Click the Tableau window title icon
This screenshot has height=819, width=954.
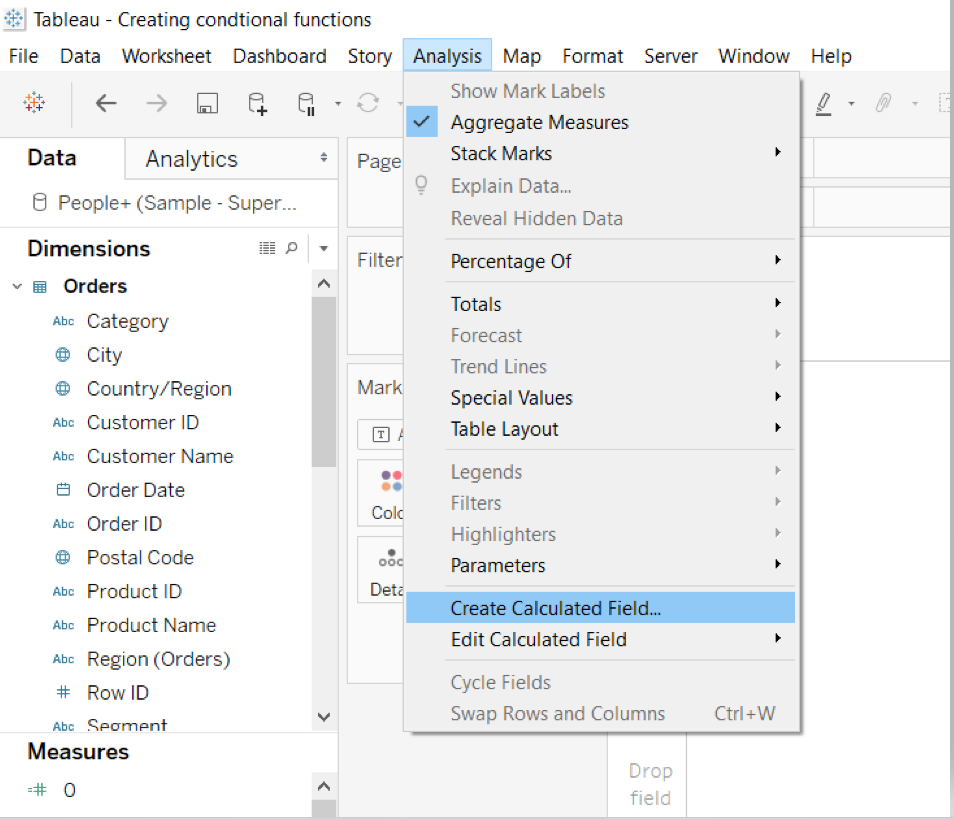[x=13, y=19]
